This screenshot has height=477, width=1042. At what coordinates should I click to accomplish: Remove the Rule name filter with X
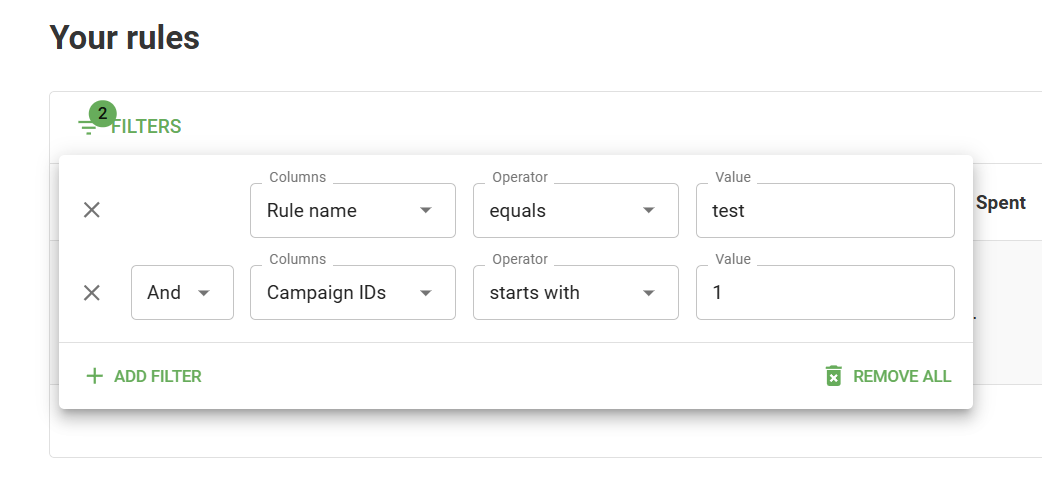[91, 210]
